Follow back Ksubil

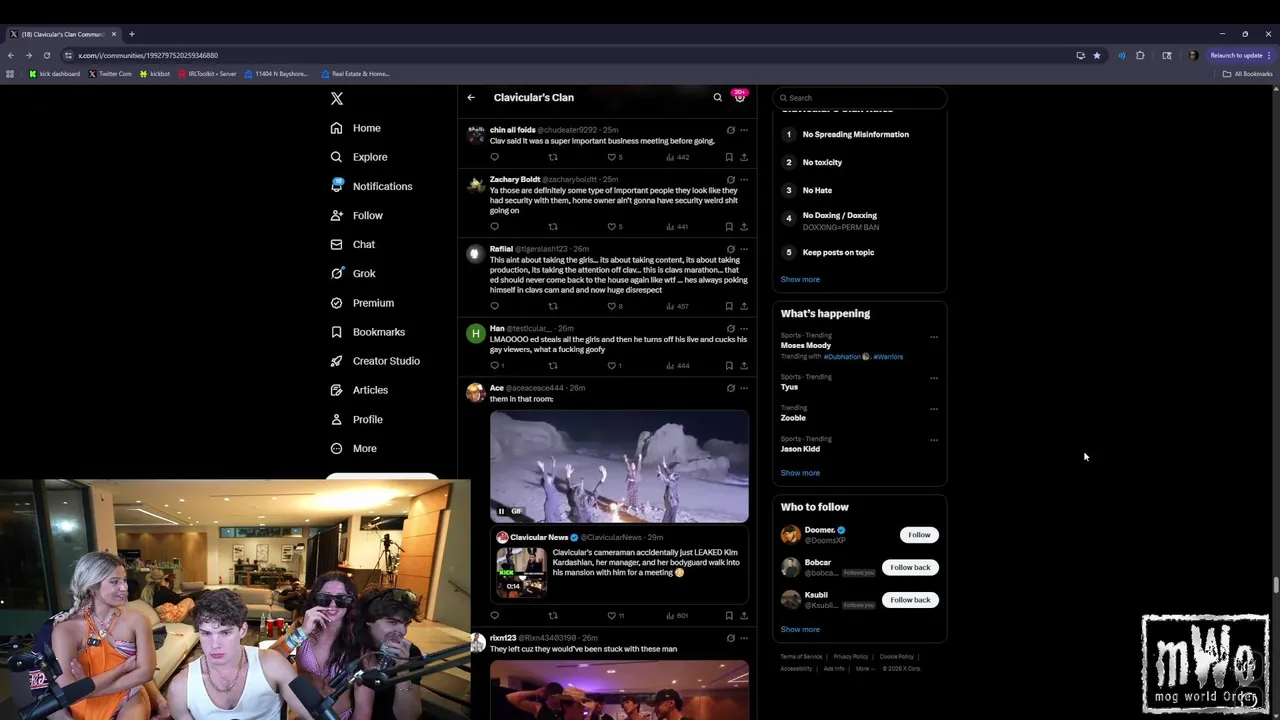pyautogui.click(x=910, y=600)
